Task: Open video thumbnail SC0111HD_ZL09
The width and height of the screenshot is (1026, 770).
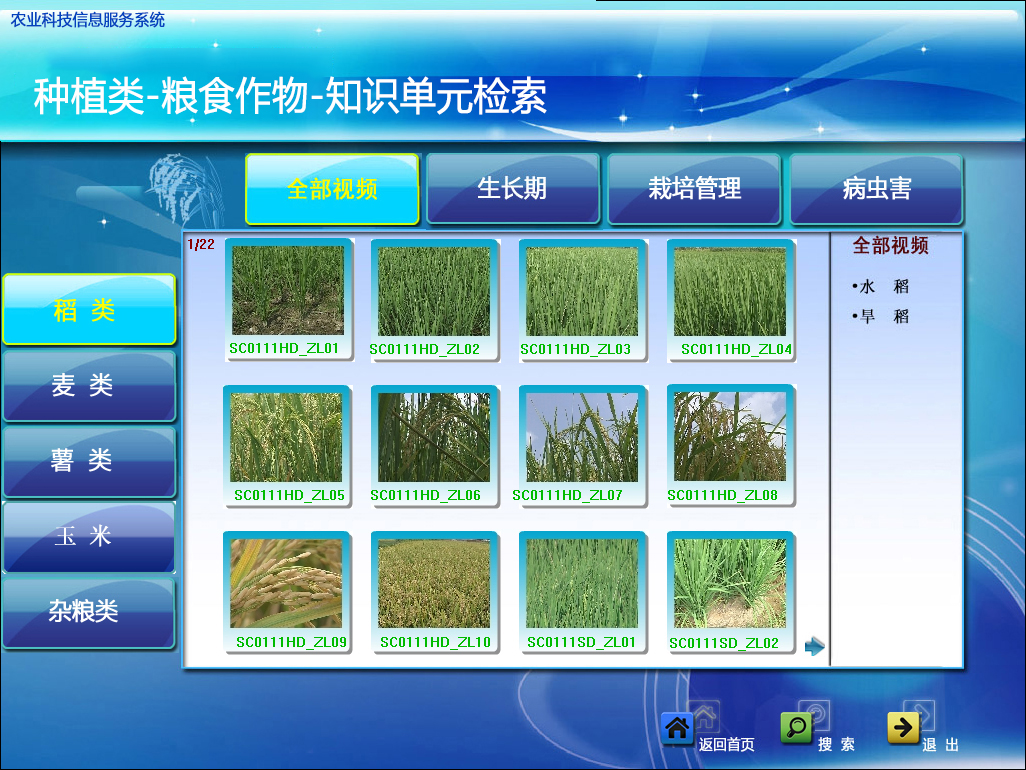Action: click(287, 592)
